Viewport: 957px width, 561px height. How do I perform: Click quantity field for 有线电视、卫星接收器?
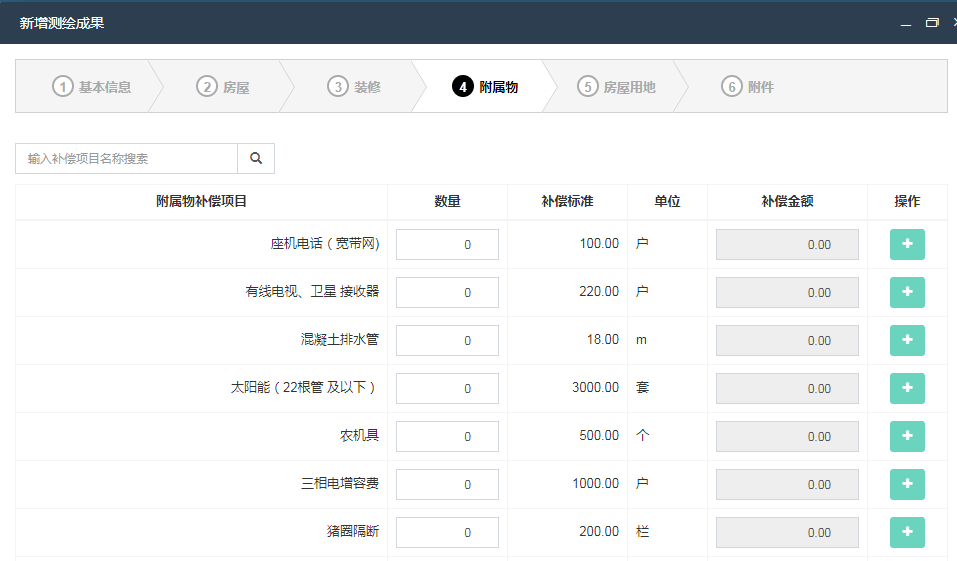pyautogui.click(x=447, y=292)
